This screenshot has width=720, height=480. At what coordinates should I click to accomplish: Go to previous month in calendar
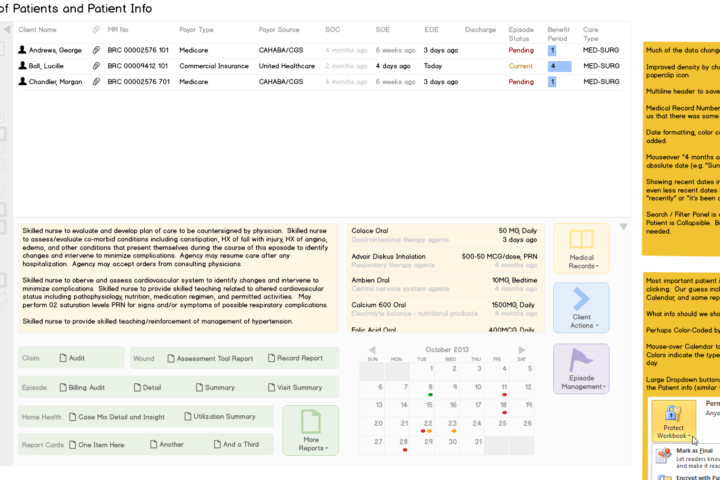pos(372,349)
